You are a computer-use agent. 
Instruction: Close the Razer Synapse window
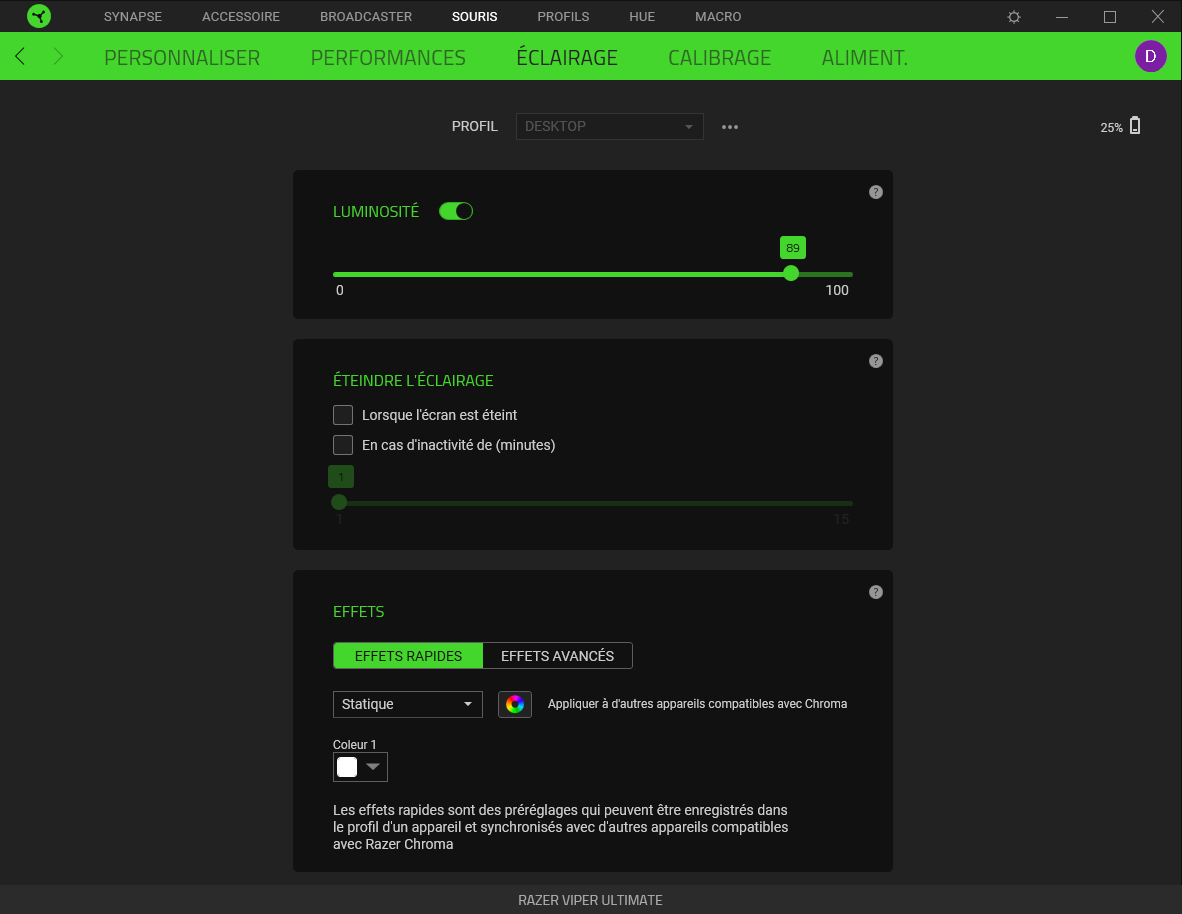(1157, 17)
